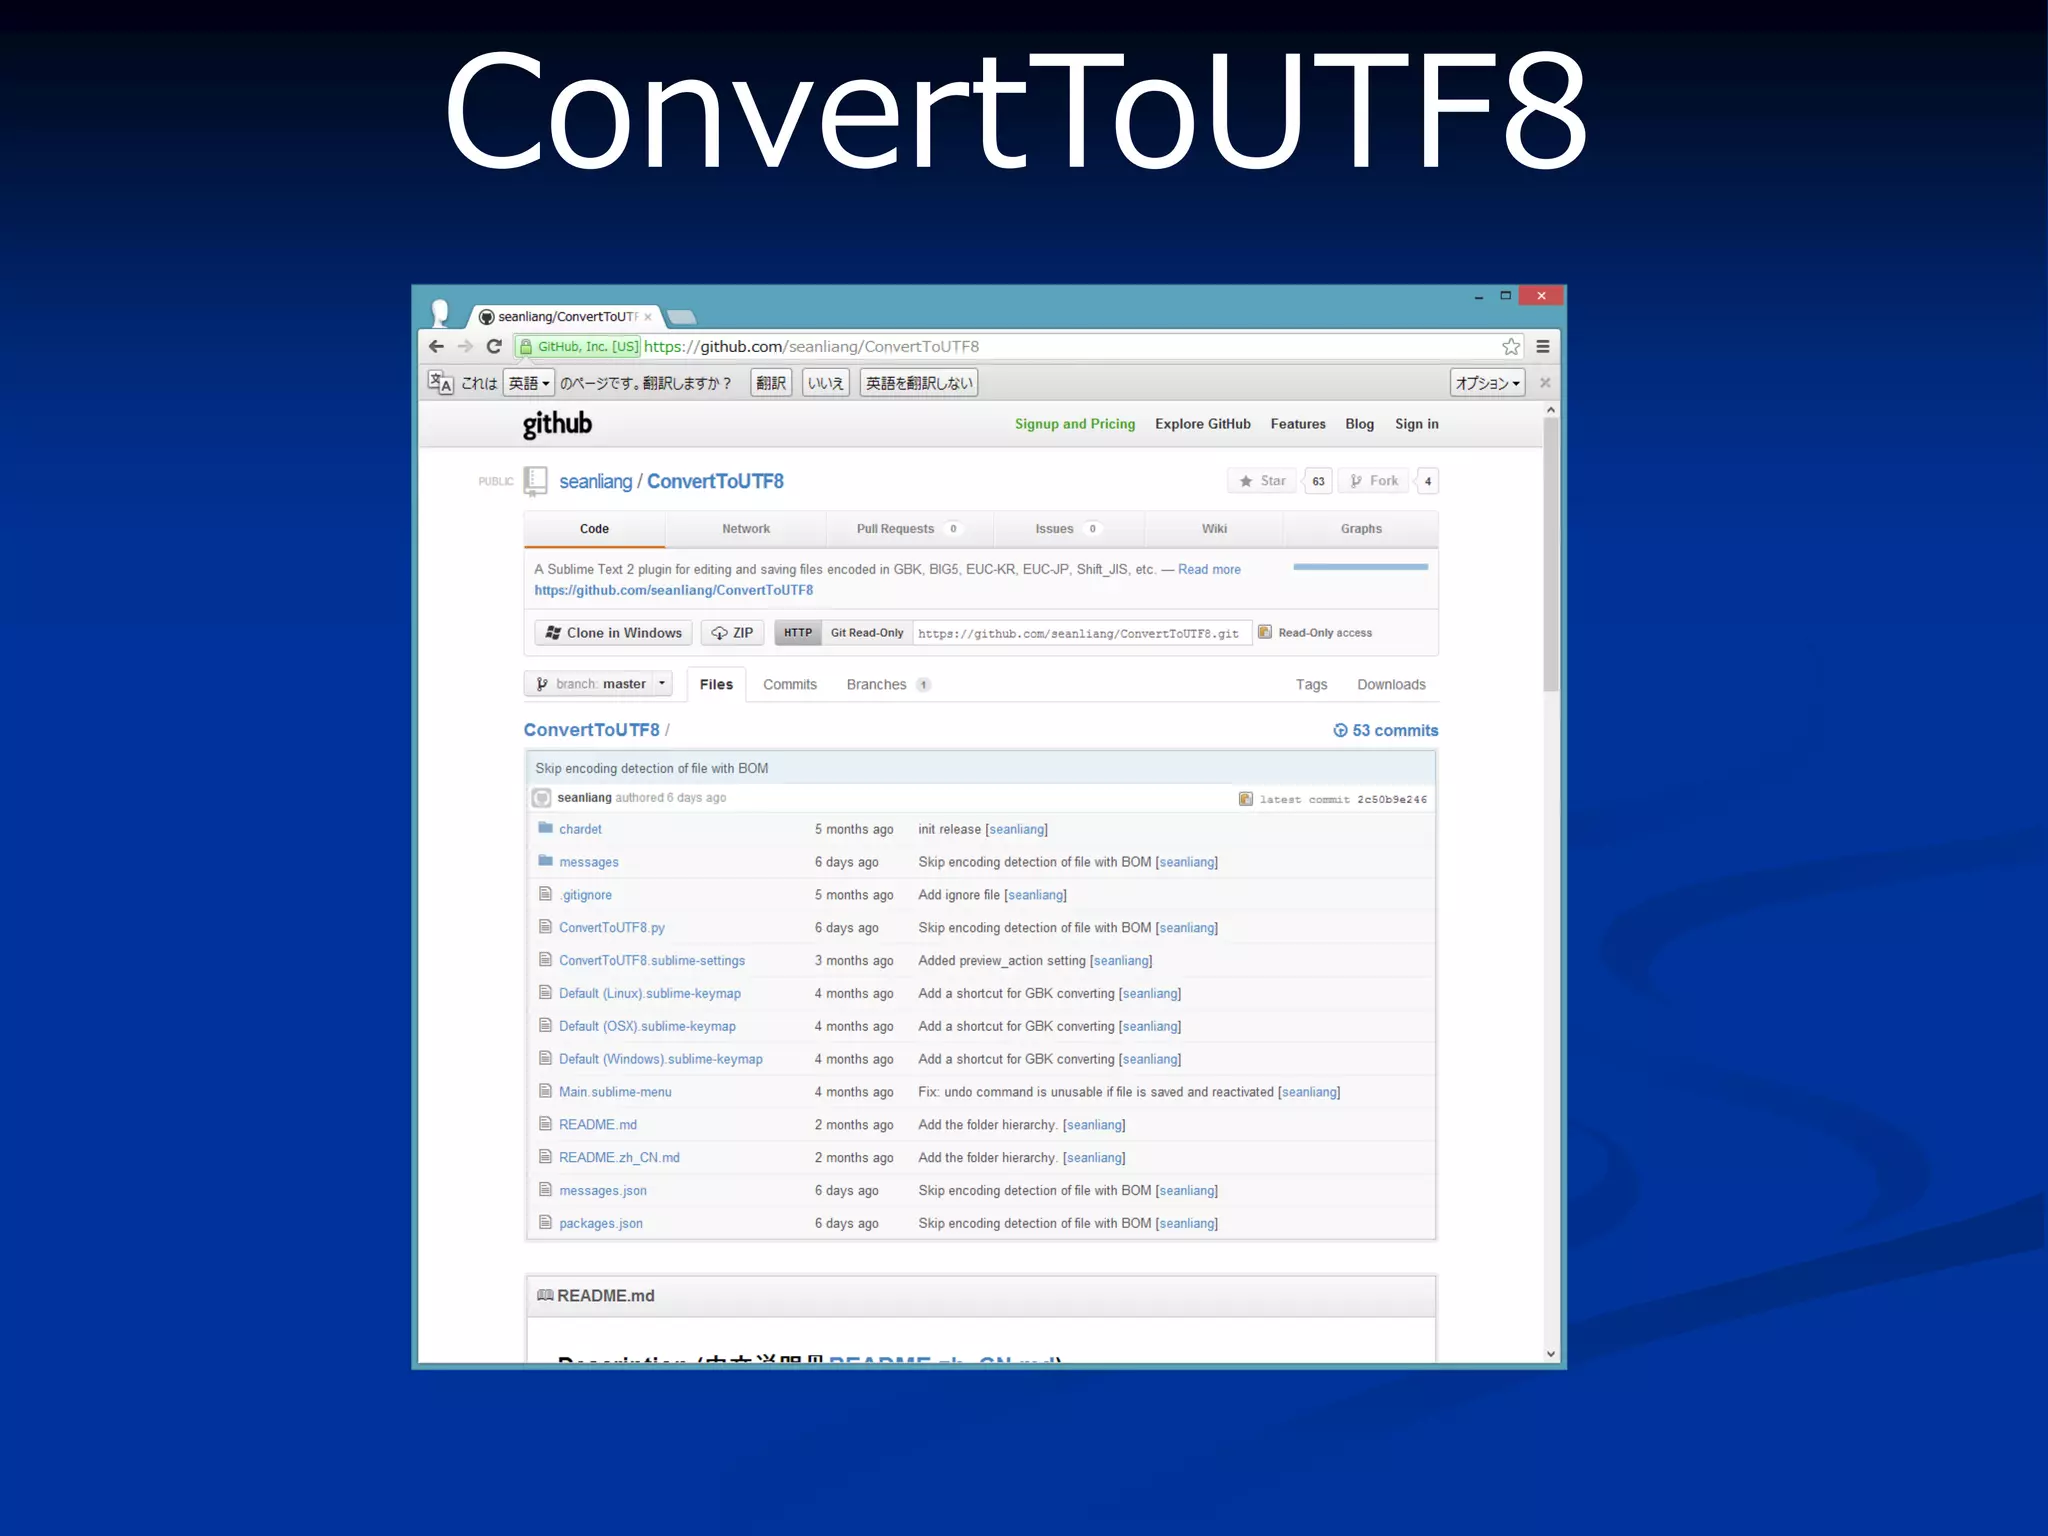This screenshot has width=2048, height=1536.
Task: Star the ConvertToUTF8 repository
Action: pos(1262,481)
